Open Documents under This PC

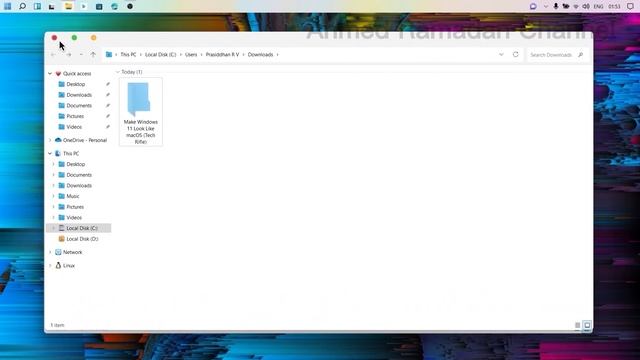(x=79, y=175)
